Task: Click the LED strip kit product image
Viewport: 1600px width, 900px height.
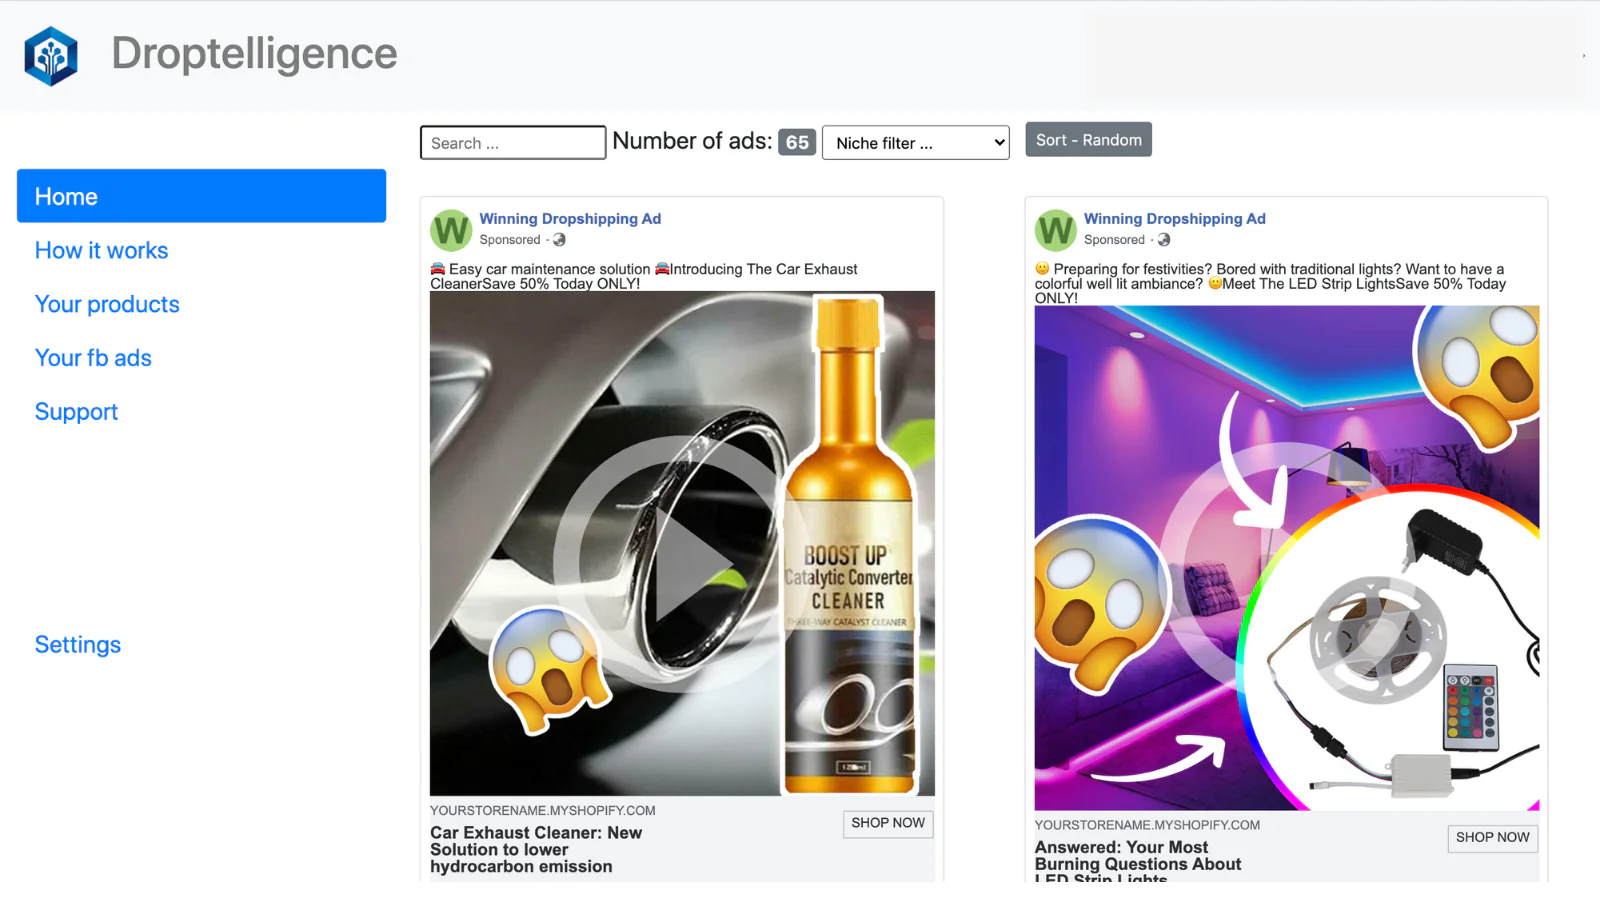Action: (x=1390, y=650)
